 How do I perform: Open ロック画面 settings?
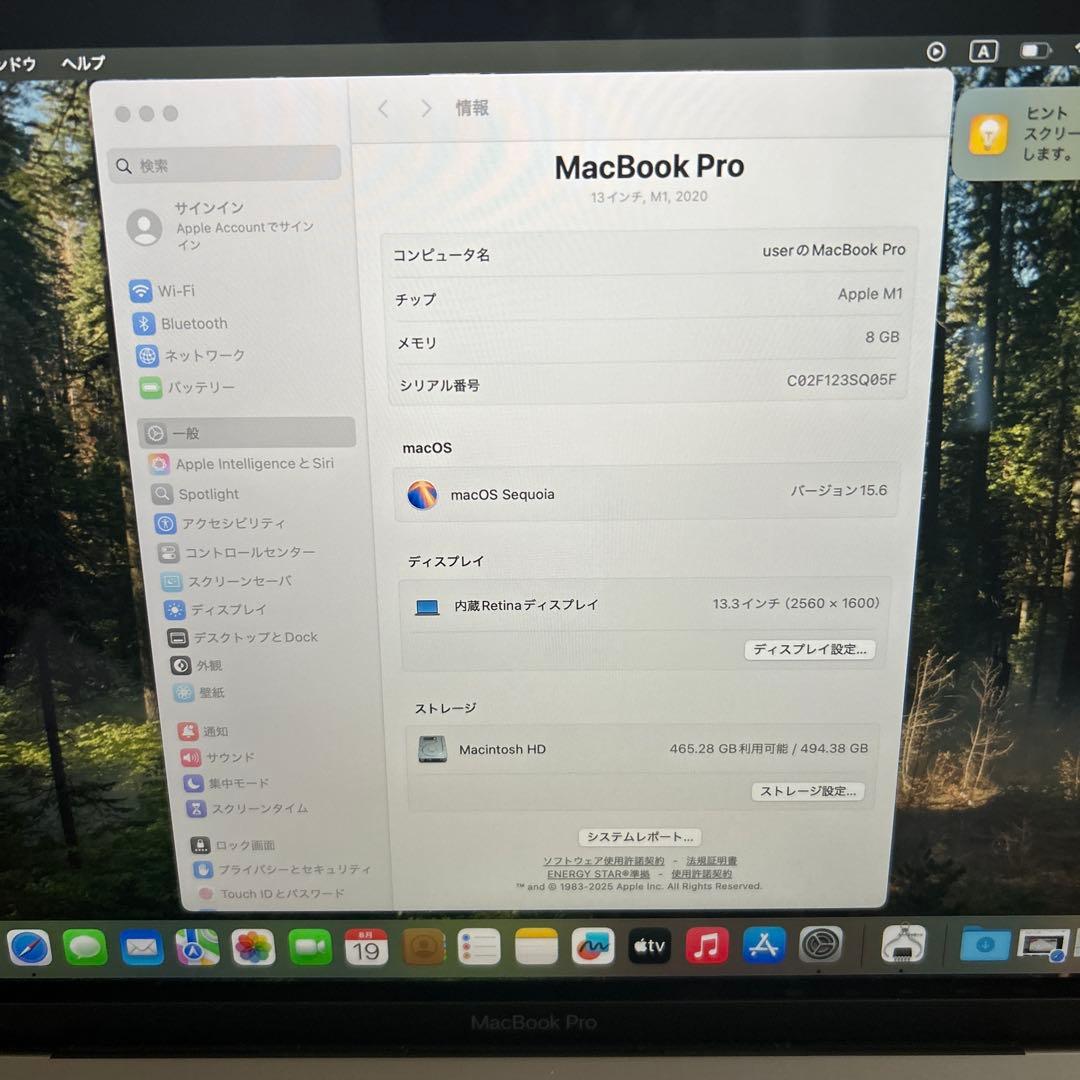pos(233,844)
